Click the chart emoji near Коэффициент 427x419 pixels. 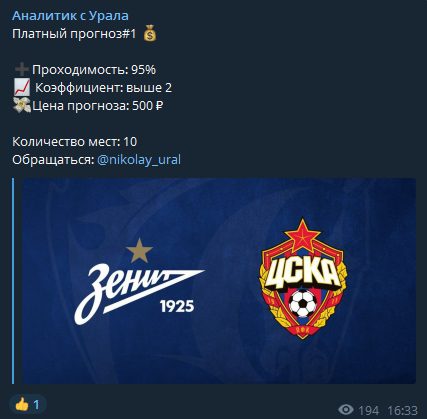[22, 87]
